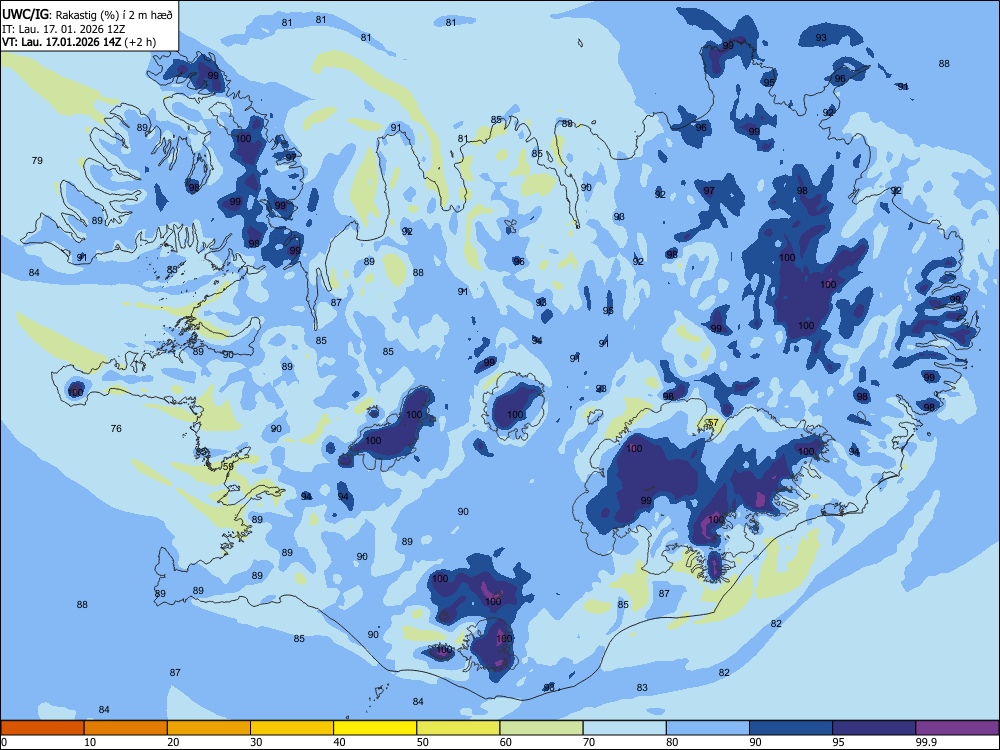Click the 'UWC/IG' source label
The width and height of the screenshot is (1000, 750).
(x=25, y=15)
